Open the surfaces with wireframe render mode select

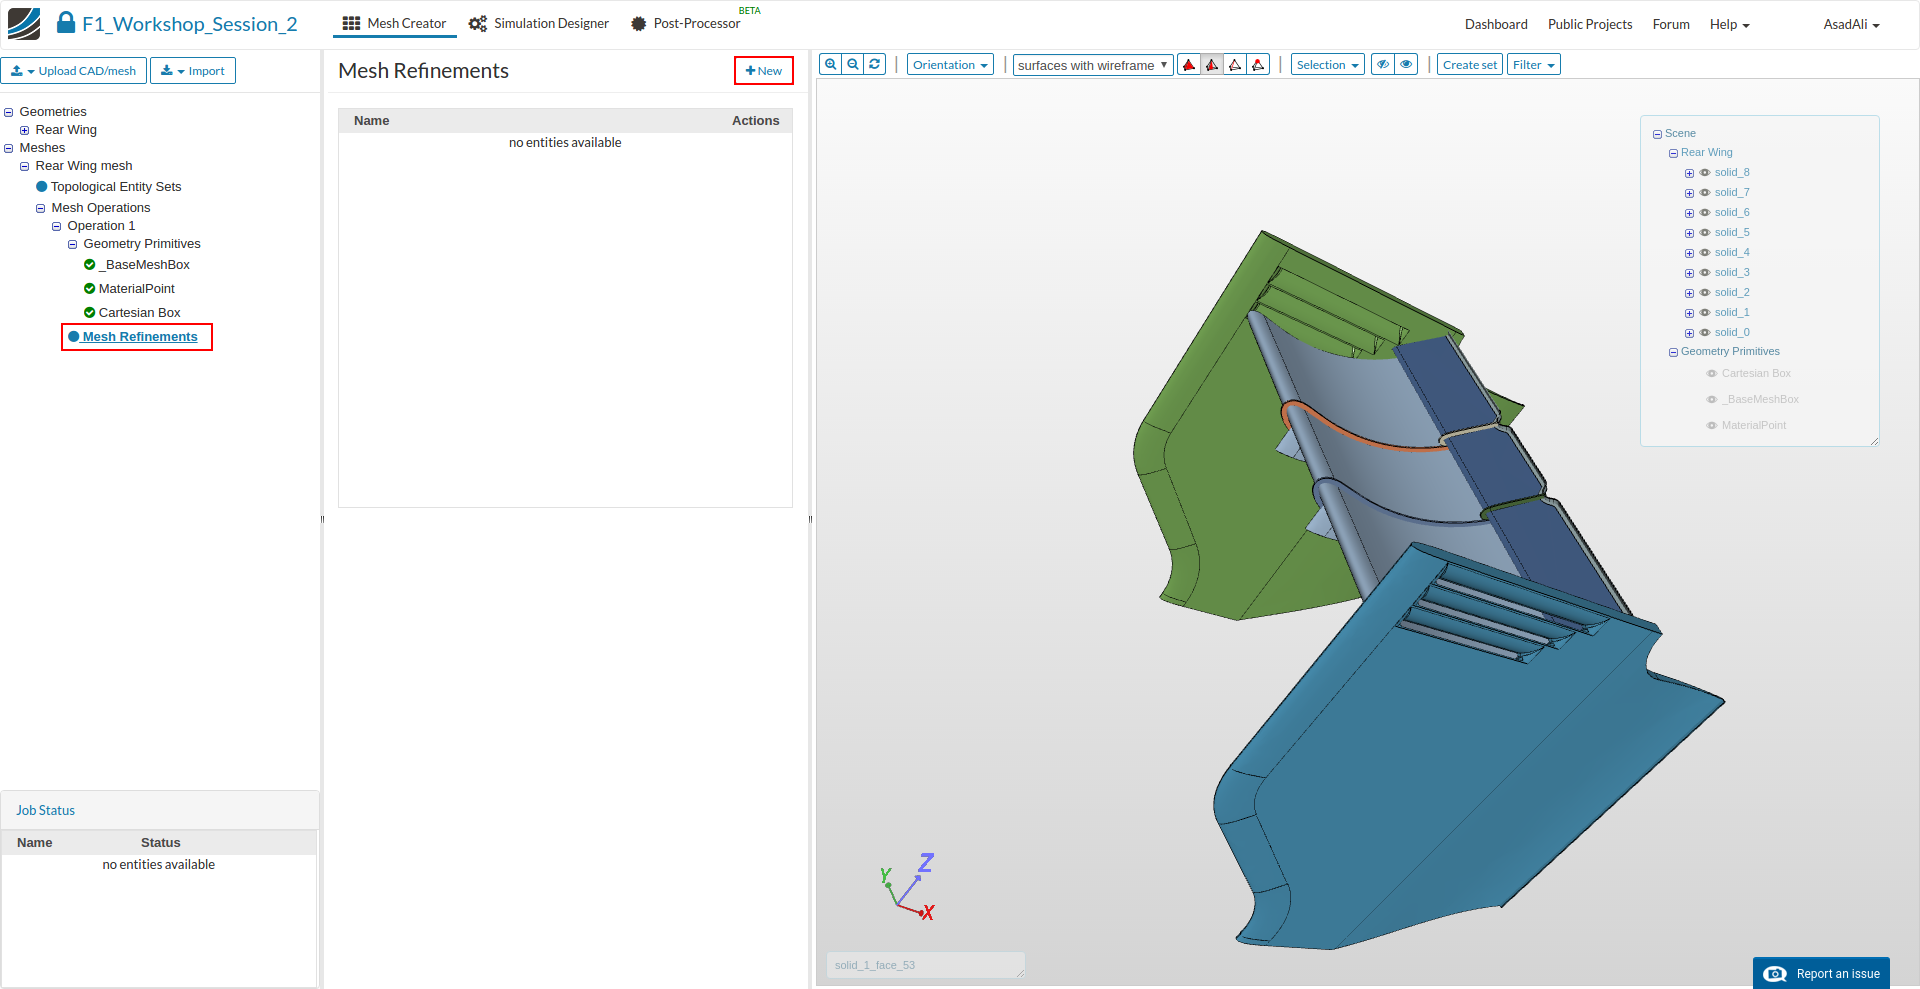click(1093, 65)
